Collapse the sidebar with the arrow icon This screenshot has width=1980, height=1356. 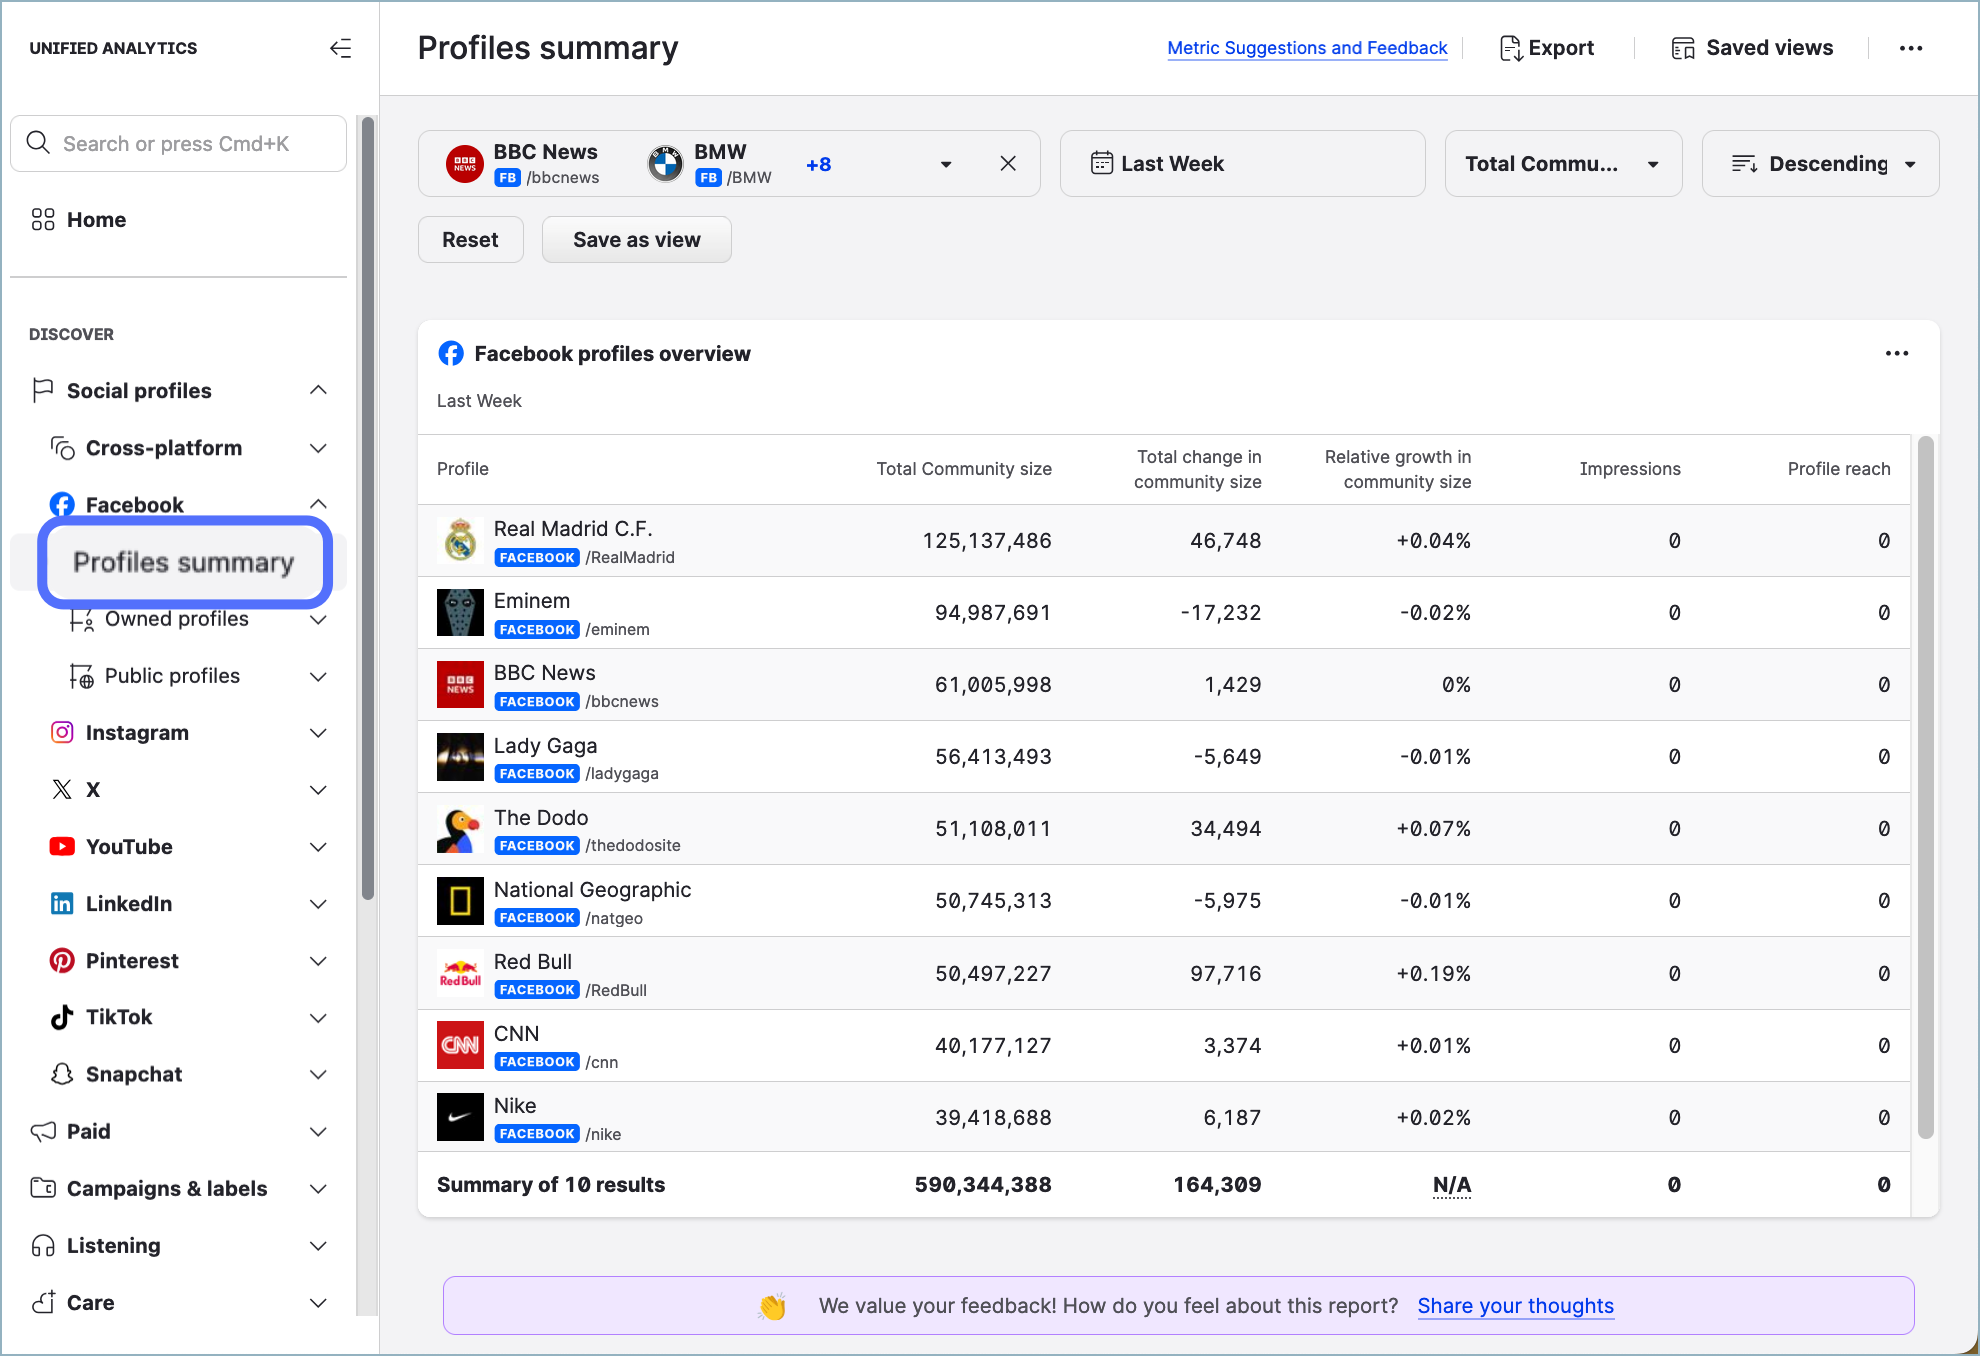click(x=340, y=48)
